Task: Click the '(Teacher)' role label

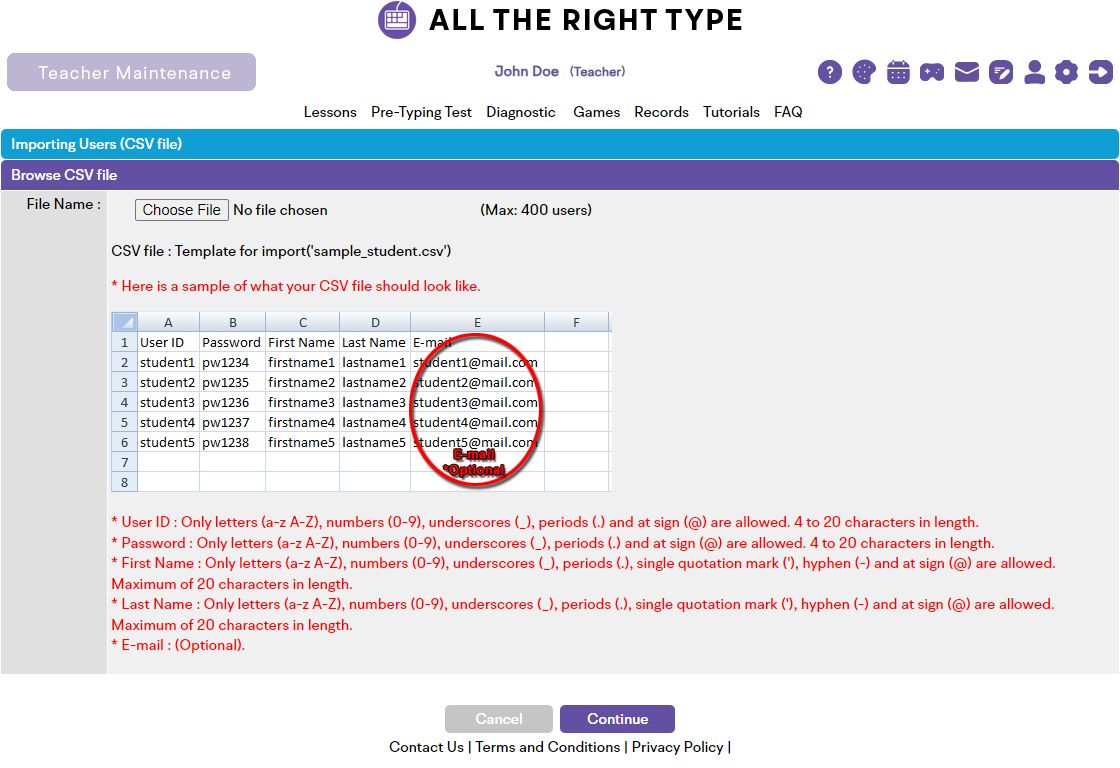Action: pos(597,71)
